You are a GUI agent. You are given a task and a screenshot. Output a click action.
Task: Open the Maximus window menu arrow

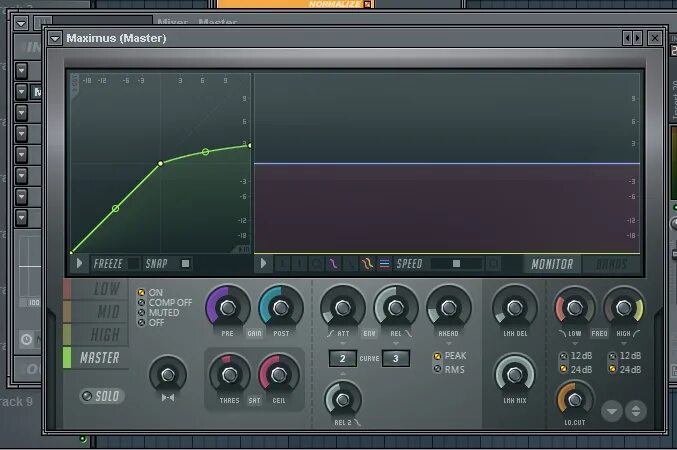(x=55, y=38)
